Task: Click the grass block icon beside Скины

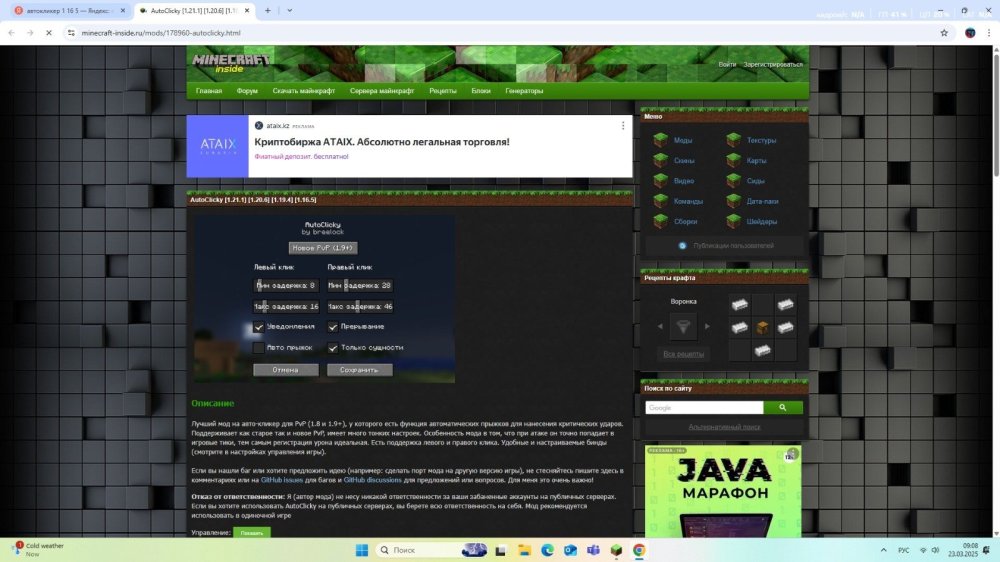Action: pyautogui.click(x=660, y=160)
